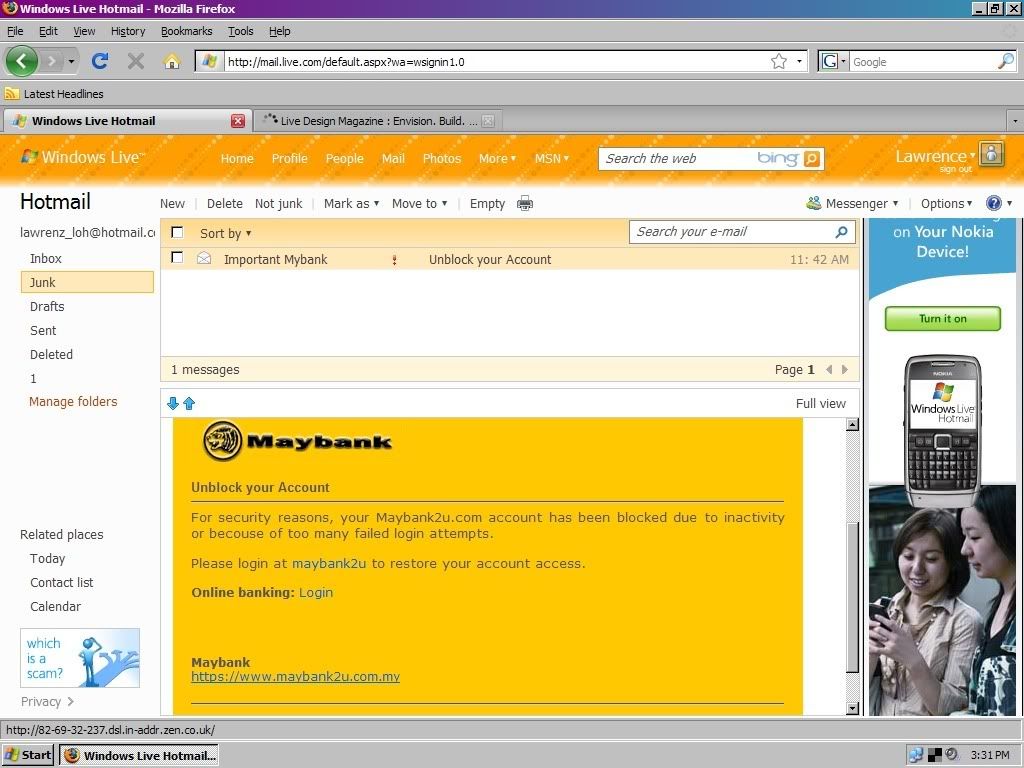Click the Latest Headlines feed icon
Image resolution: width=1024 pixels, height=768 pixels.
point(11,93)
